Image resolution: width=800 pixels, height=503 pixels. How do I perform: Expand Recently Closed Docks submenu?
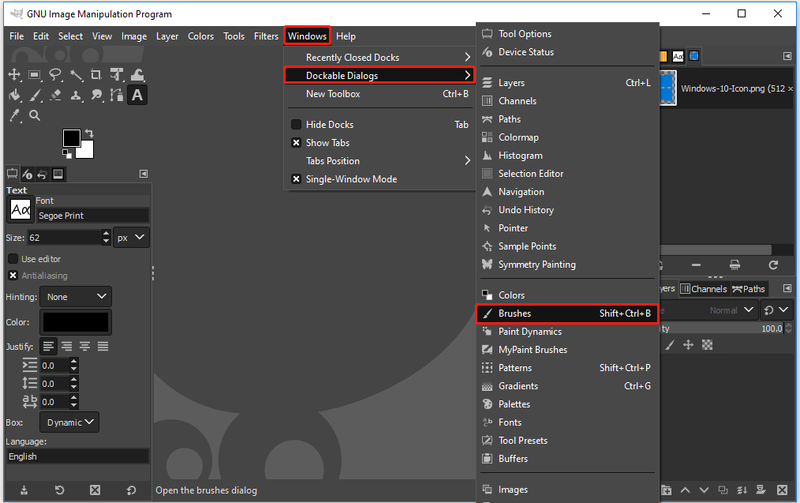tap(380, 58)
